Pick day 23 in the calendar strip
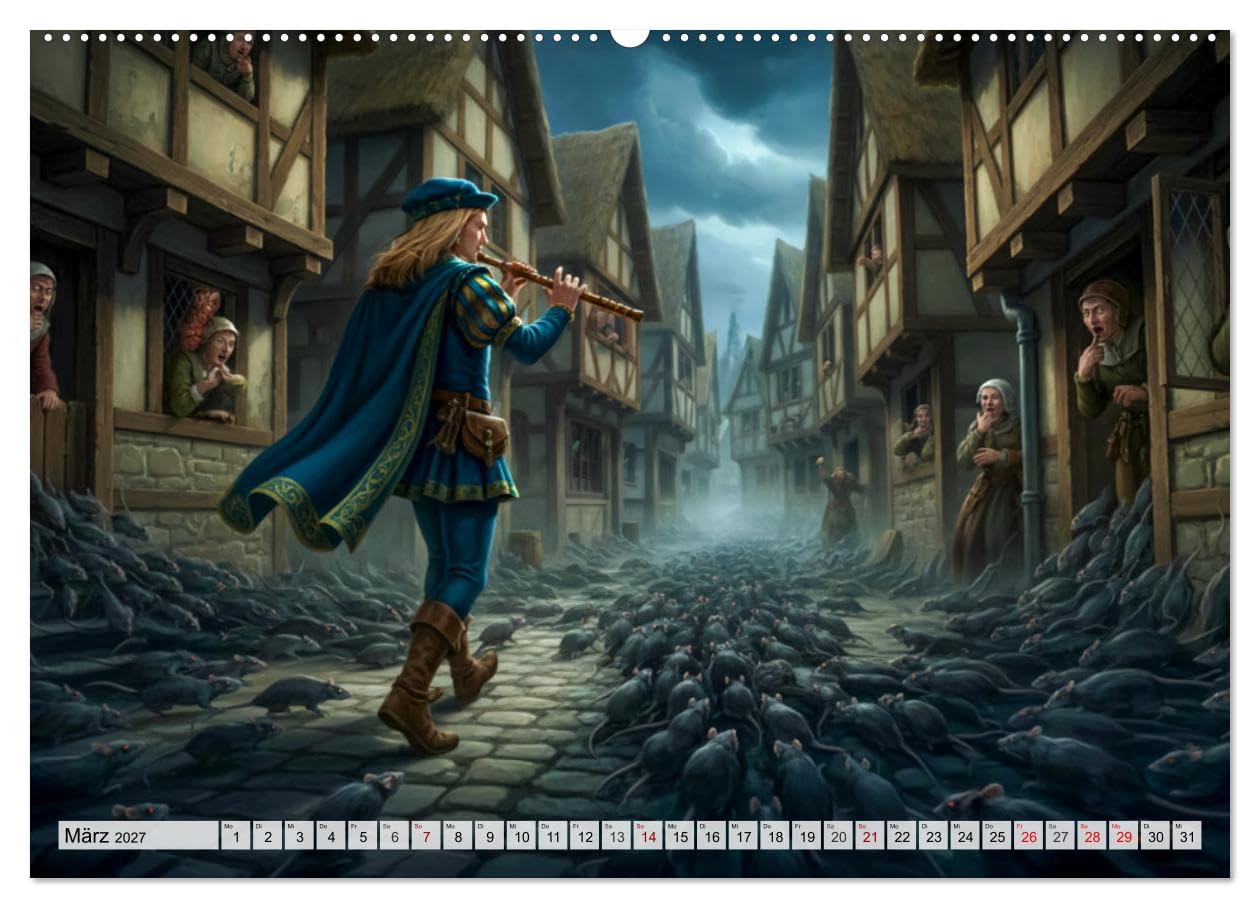The width and height of the screenshot is (1260, 908). 932,836
